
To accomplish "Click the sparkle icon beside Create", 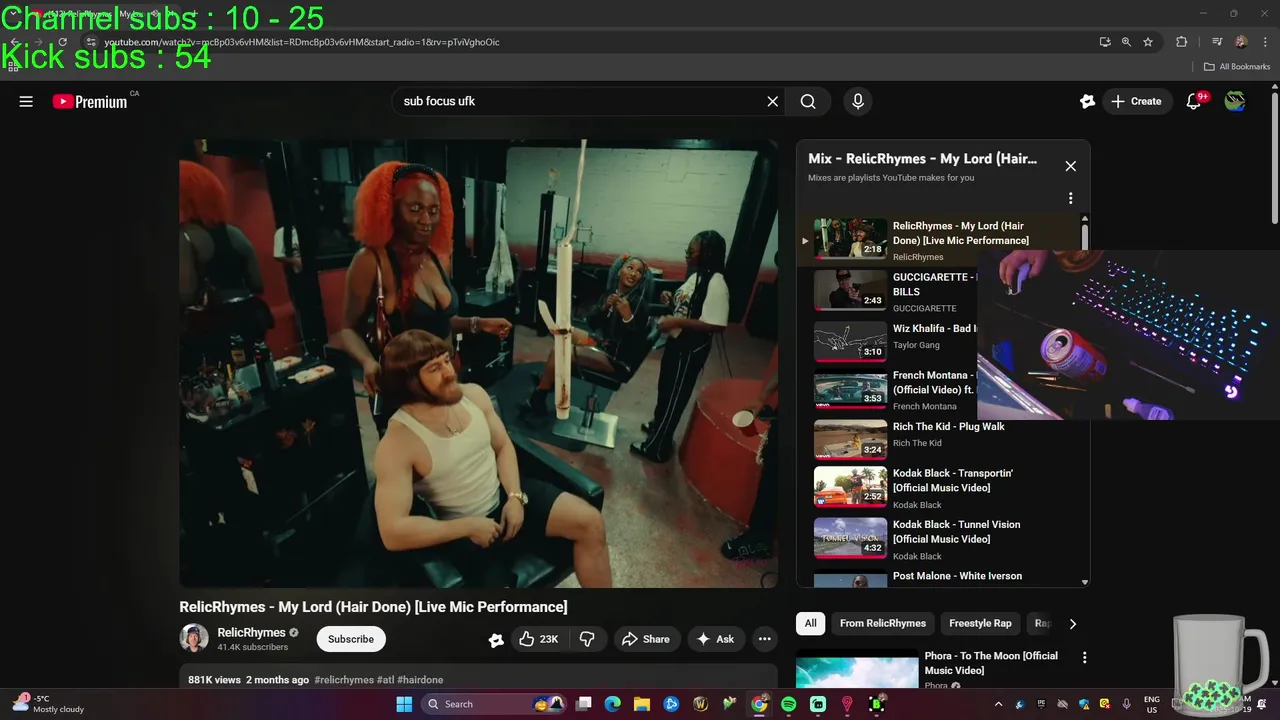I will pyautogui.click(x=1087, y=101).
